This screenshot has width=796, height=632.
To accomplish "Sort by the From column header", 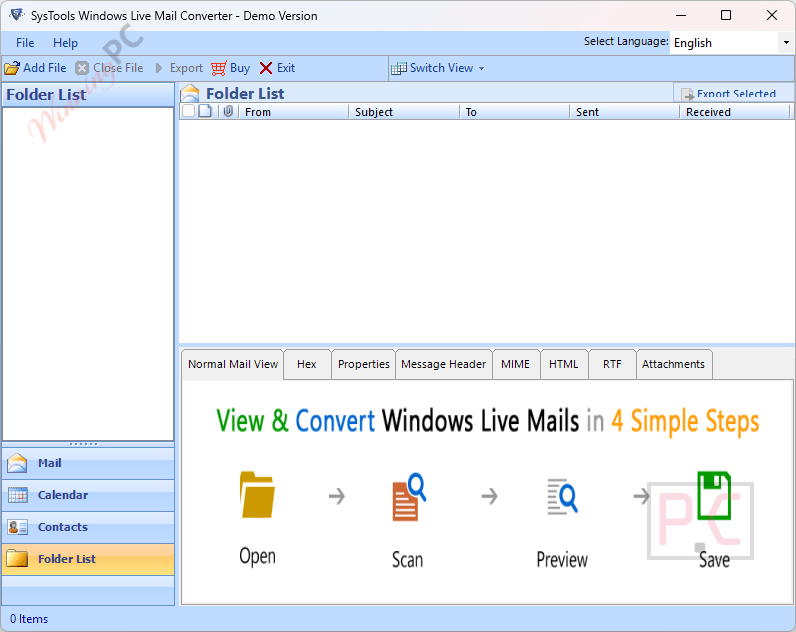I will click(x=293, y=112).
